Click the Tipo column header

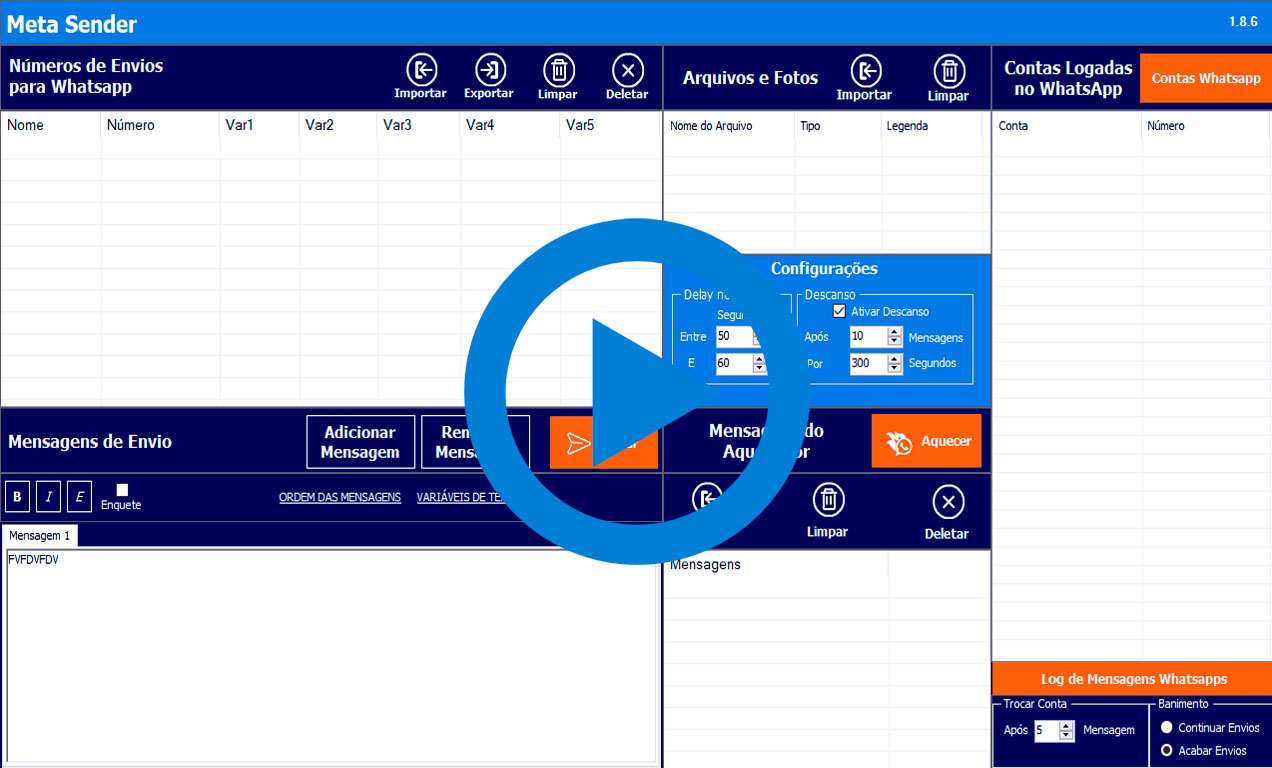(838, 126)
